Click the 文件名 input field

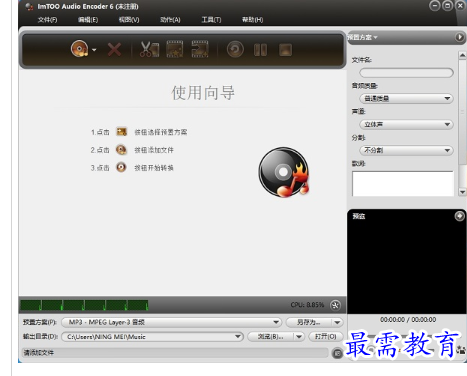[406, 73]
